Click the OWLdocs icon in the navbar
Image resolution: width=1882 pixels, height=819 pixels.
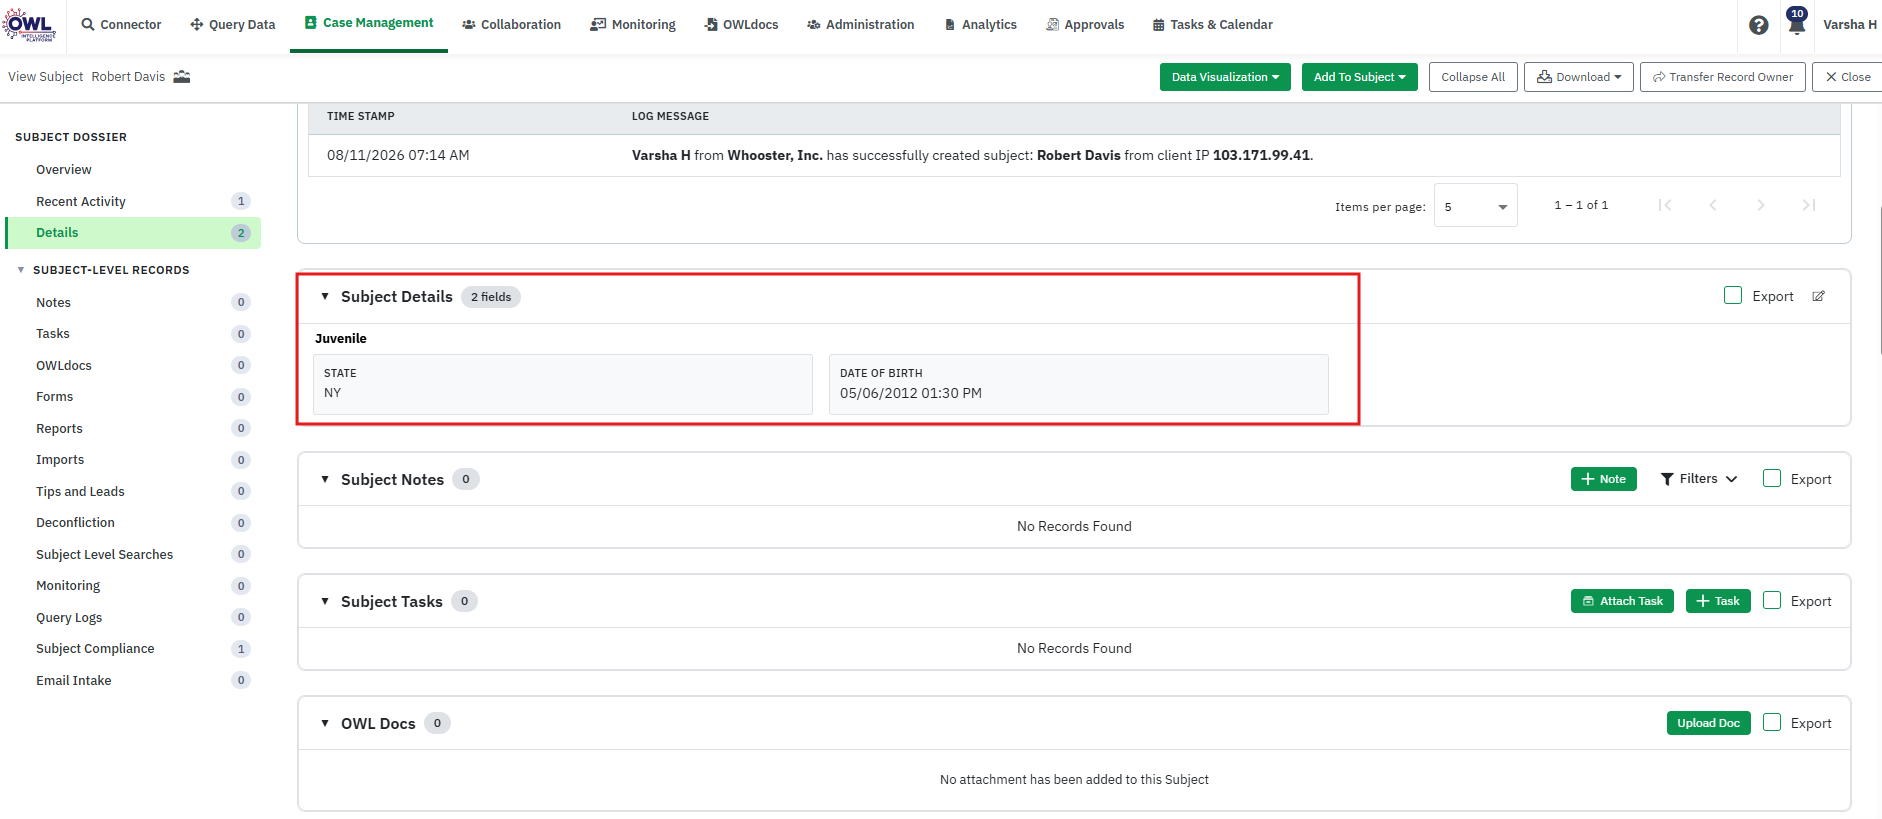click(711, 24)
